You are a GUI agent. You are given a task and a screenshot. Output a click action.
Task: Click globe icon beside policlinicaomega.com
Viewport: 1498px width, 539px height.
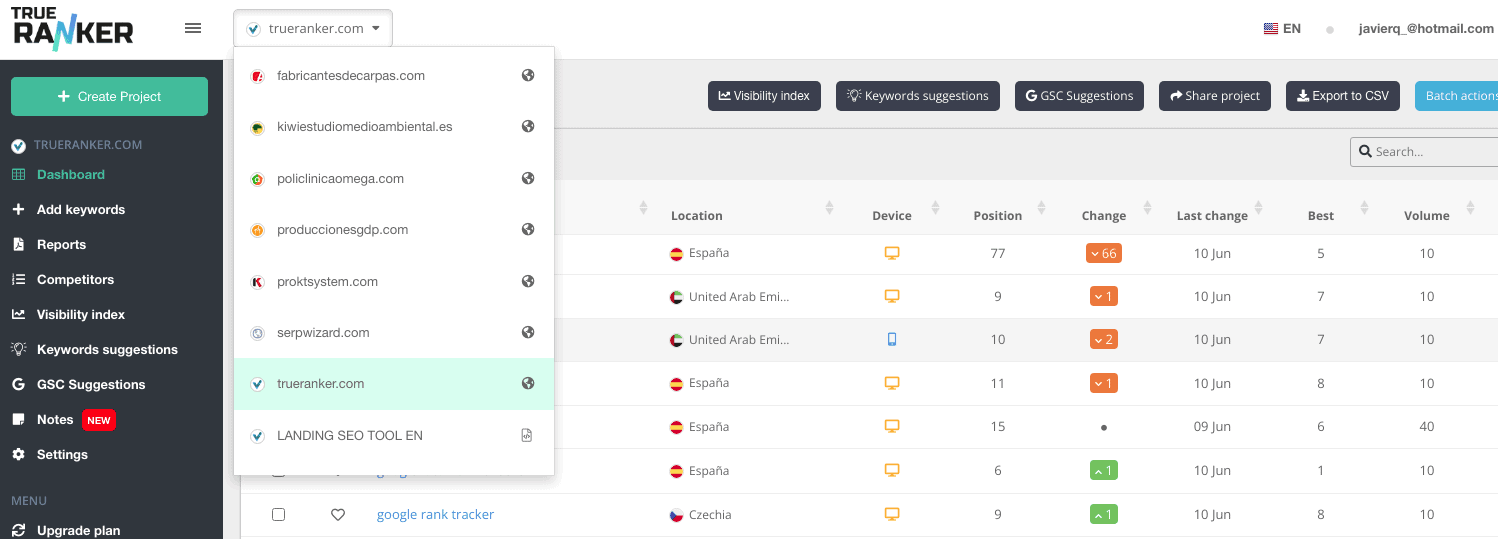click(528, 179)
